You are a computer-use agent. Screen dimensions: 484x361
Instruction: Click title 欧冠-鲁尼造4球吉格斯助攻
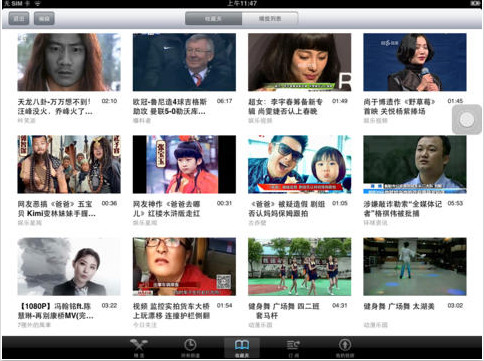tap(170, 106)
